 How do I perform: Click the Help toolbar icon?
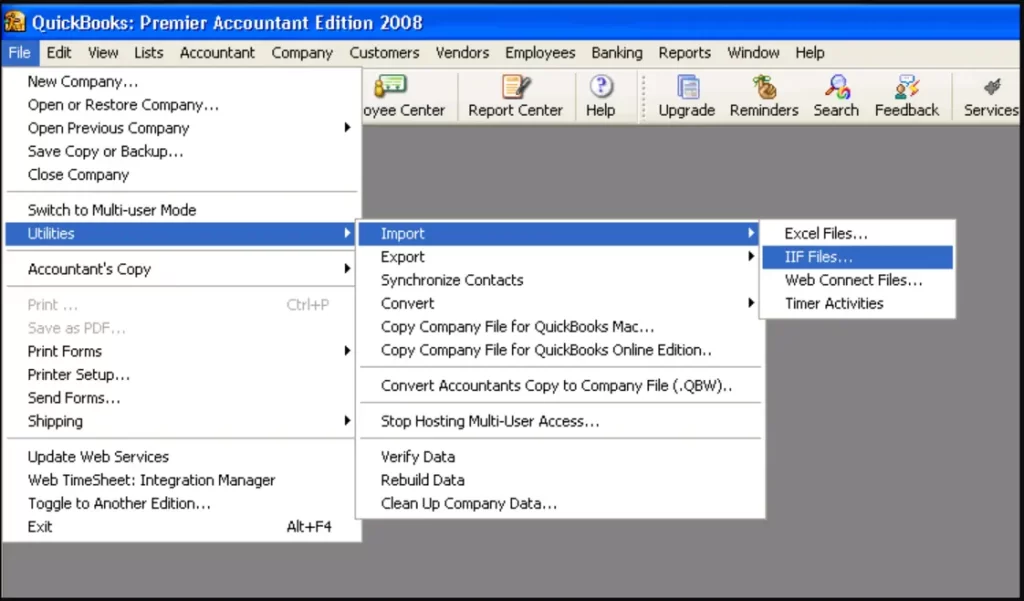601,96
